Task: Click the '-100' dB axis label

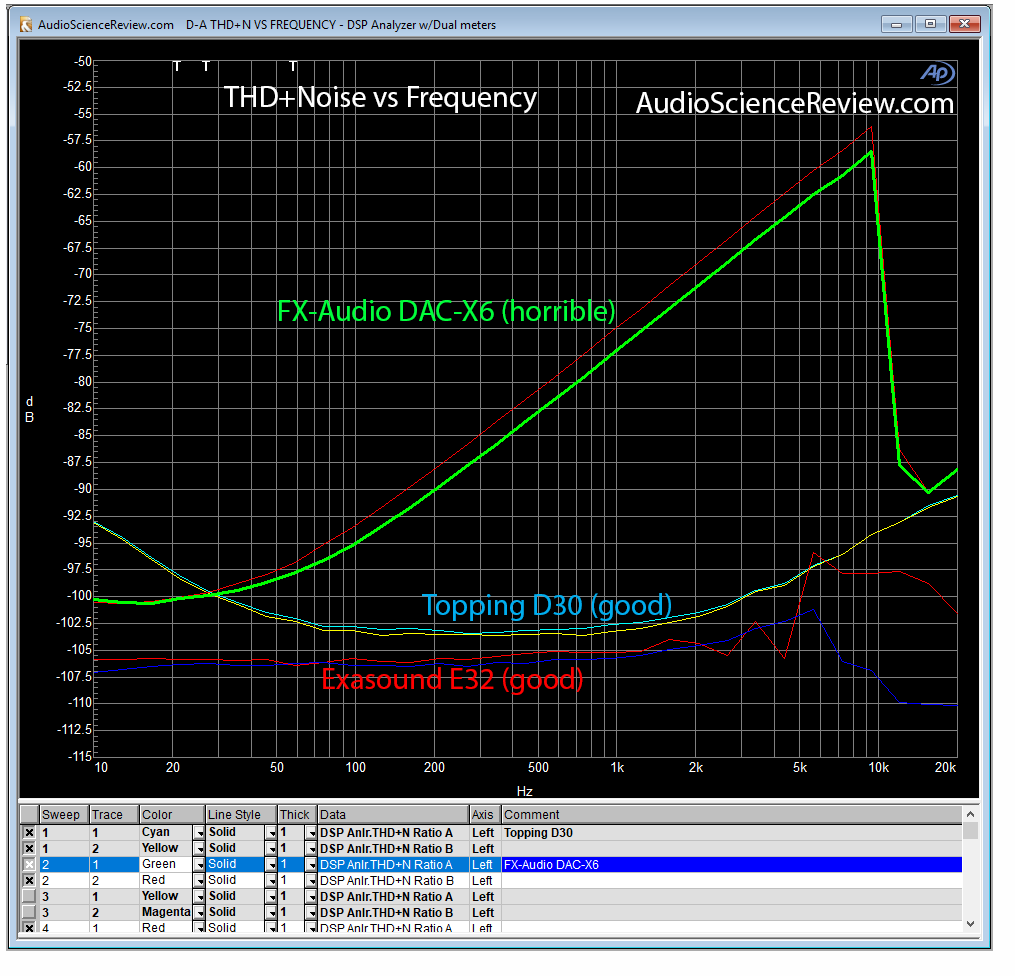Action: coord(79,595)
